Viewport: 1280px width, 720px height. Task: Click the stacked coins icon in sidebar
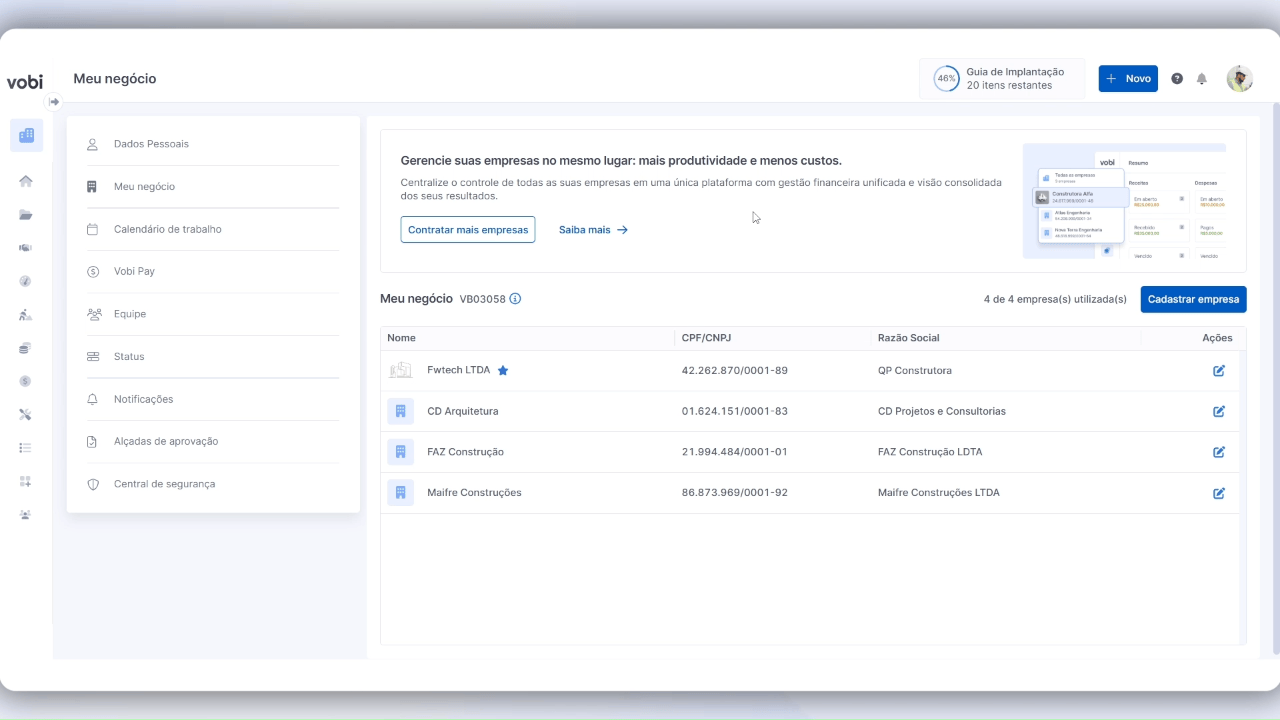click(26, 348)
